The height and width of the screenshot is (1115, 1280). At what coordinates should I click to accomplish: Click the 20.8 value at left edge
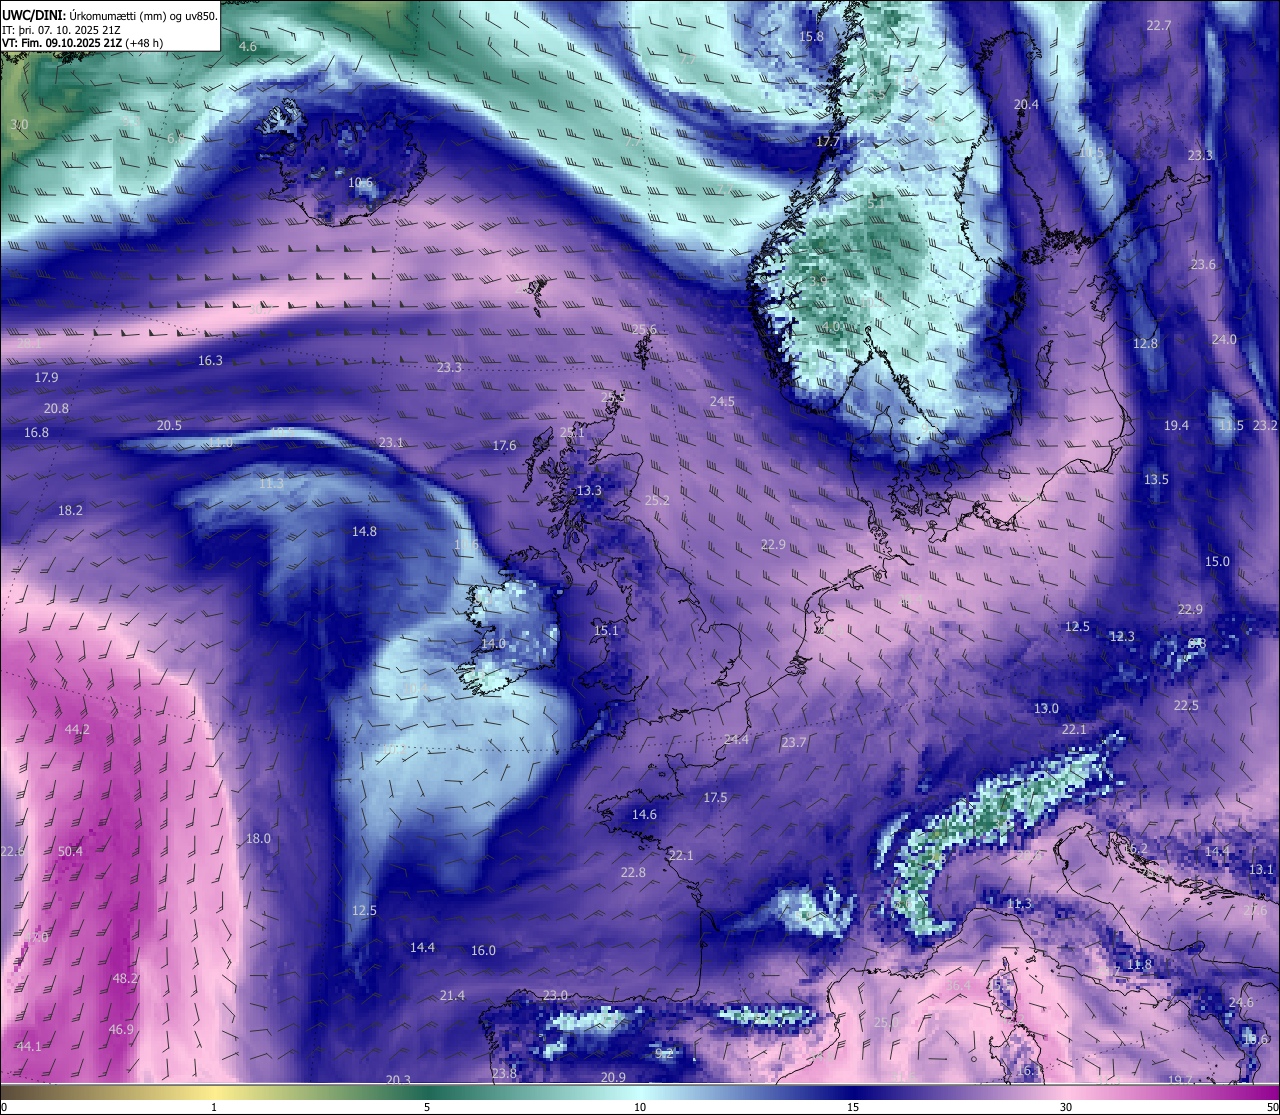click(56, 409)
